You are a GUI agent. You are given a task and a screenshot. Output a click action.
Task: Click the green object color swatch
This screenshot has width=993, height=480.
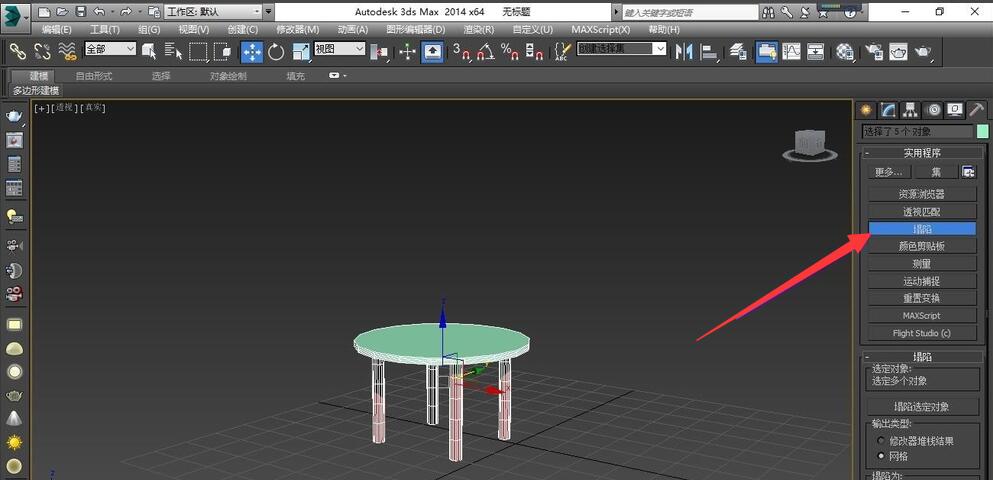[982, 132]
